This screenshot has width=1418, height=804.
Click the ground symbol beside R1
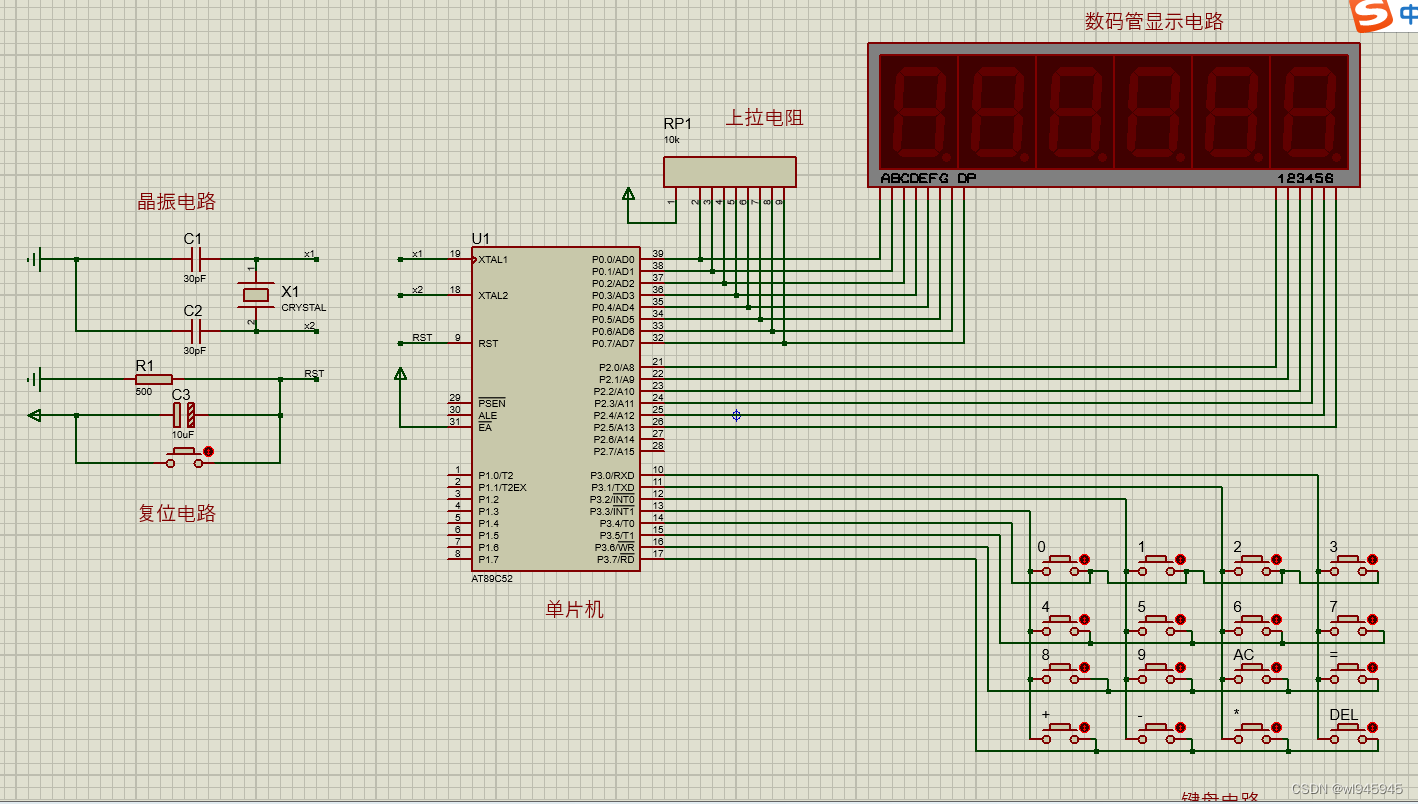pyautogui.click(x=35, y=380)
